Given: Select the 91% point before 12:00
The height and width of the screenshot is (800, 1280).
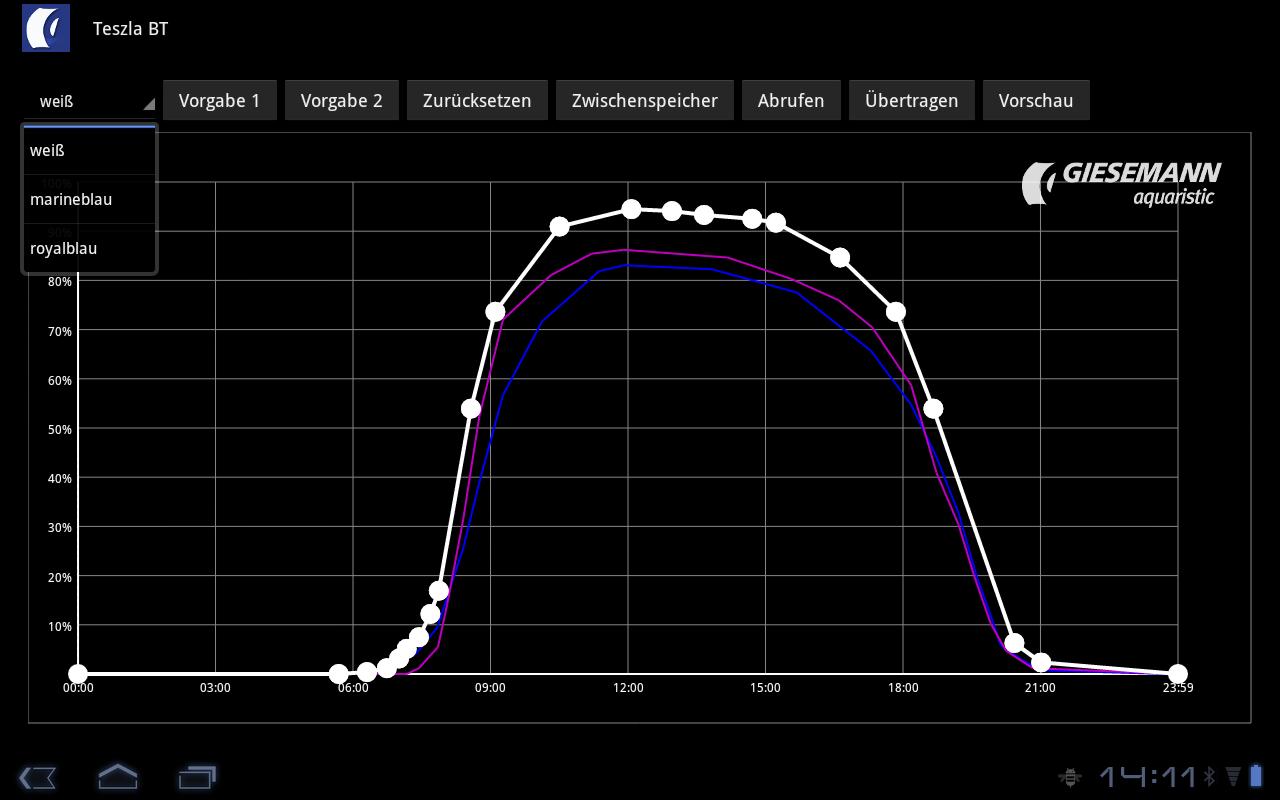Looking at the screenshot, I should click(560, 227).
